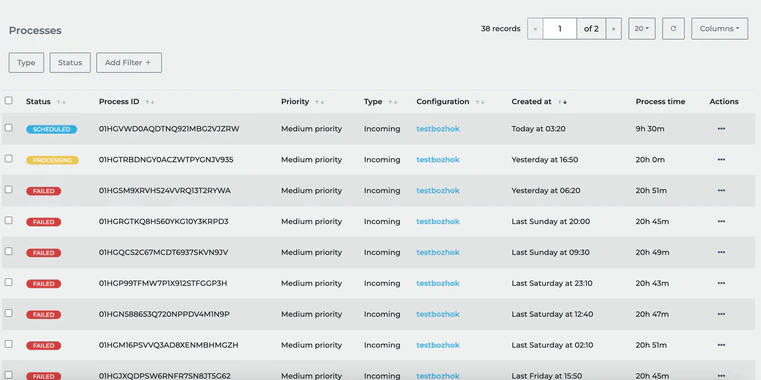Image resolution: width=761 pixels, height=380 pixels.
Task: Click the Processes page heading
Action: tap(35, 31)
